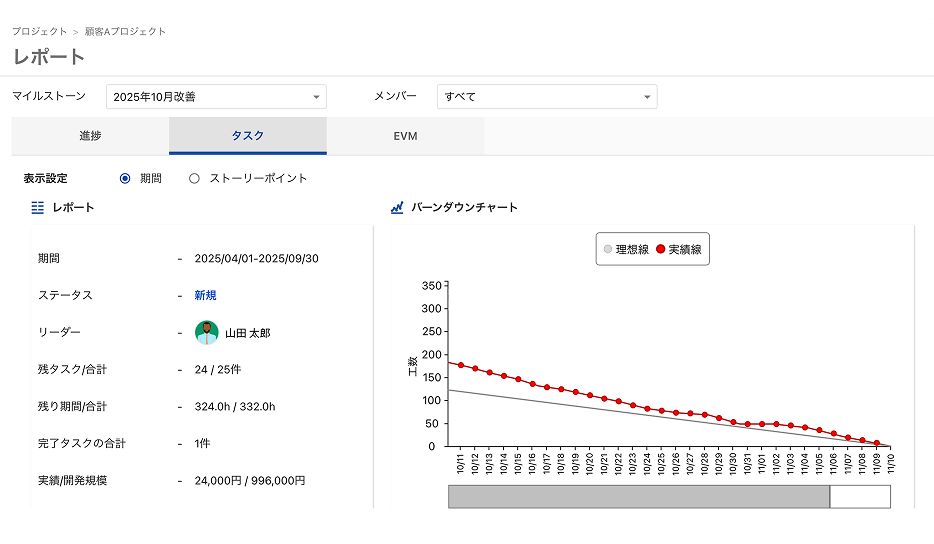Toggle the 実績線 legend marker

click(661, 249)
